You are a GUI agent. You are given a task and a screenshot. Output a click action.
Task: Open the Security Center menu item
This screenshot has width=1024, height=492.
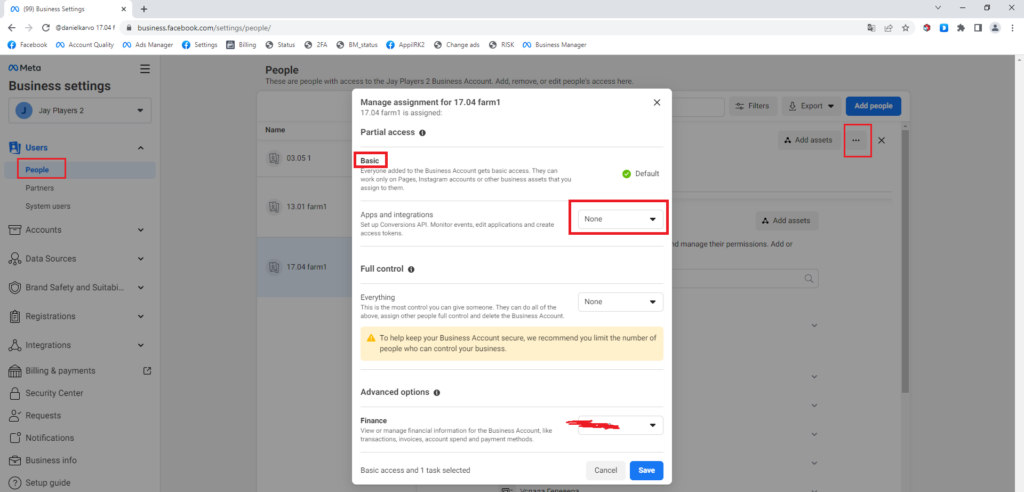(x=54, y=393)
